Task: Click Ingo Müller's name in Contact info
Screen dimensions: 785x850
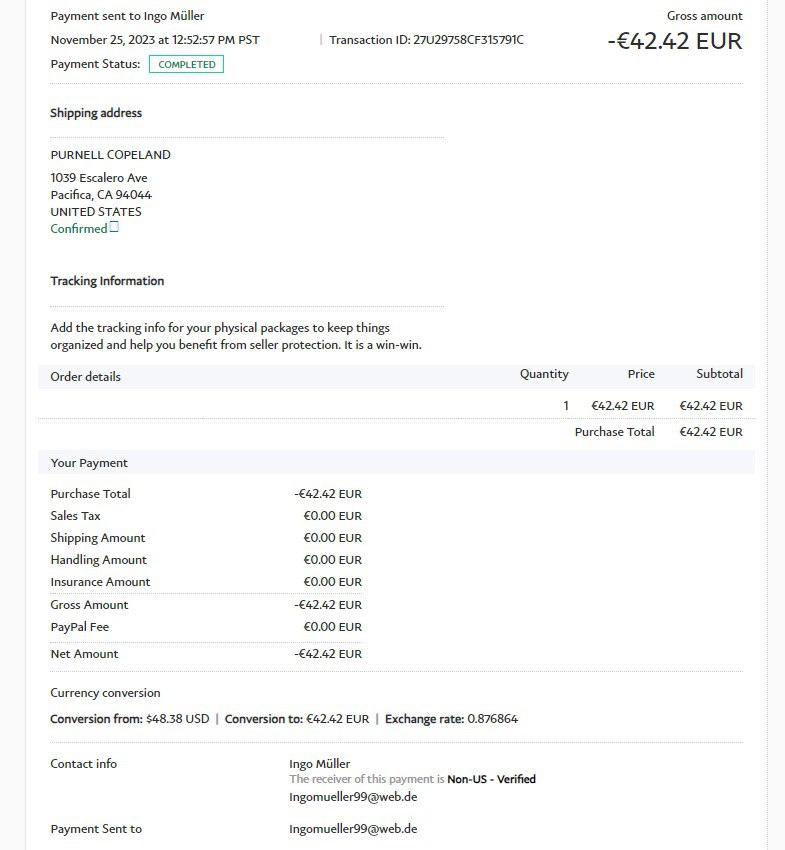Action: coord(319,764)
